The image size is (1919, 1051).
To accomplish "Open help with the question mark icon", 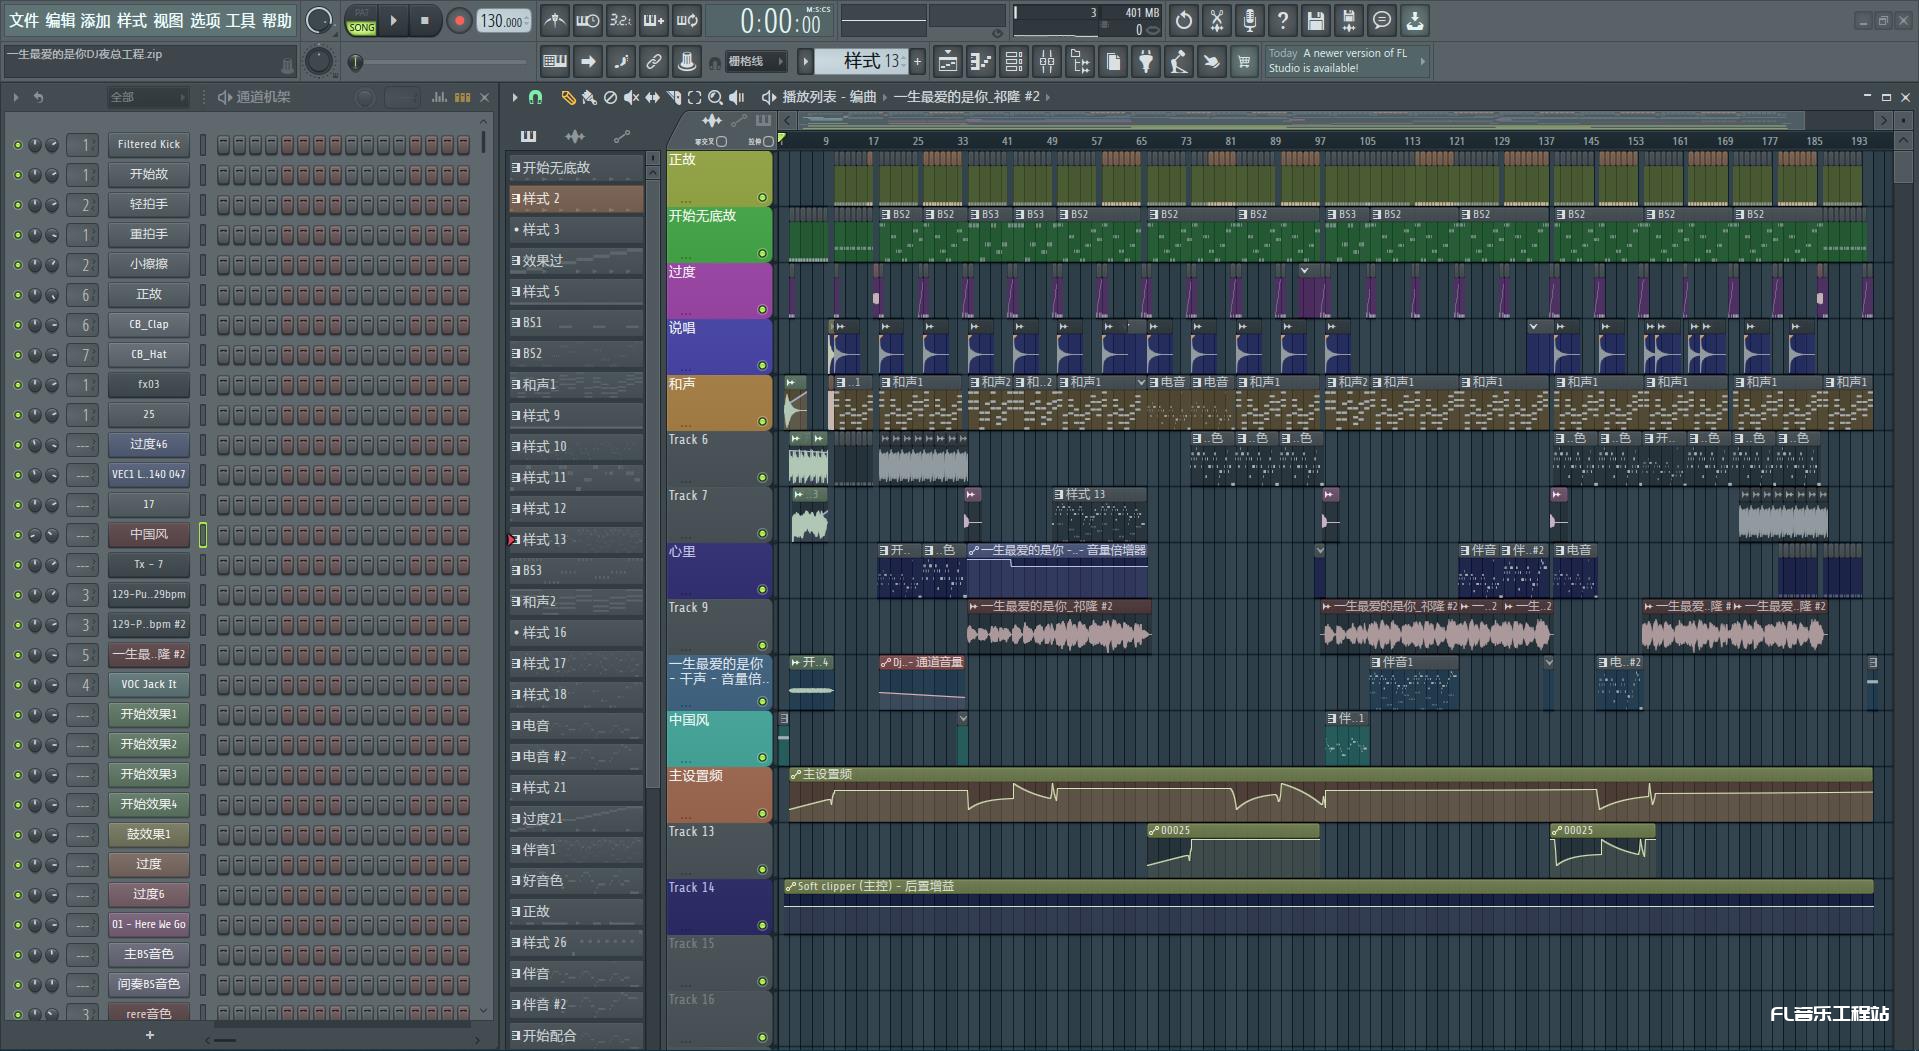I will tap(1282, 20).
